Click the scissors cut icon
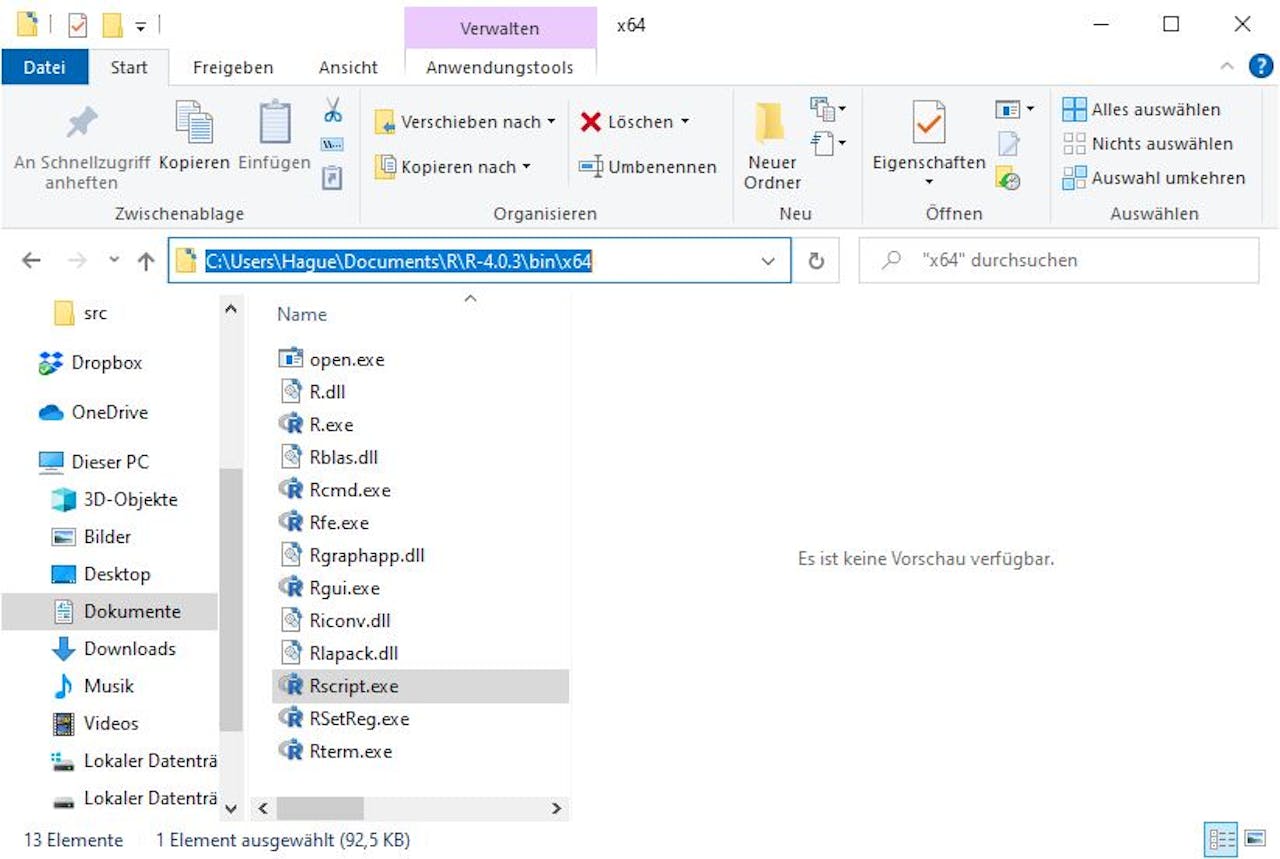 [333, 110]
